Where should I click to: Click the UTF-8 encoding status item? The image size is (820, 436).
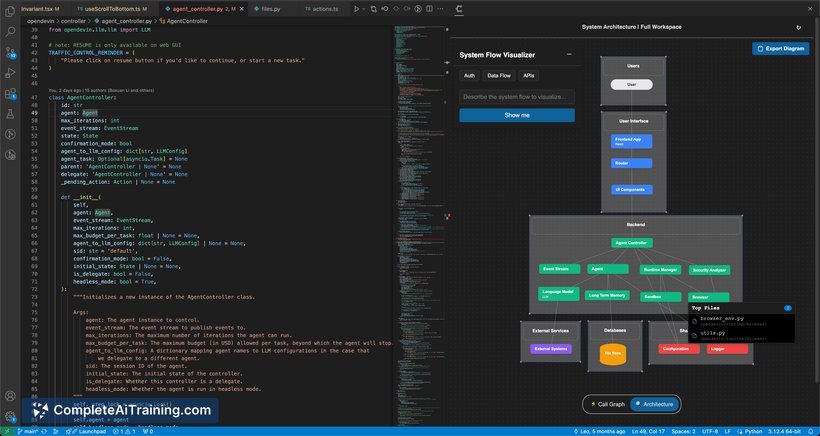(710, 431)
